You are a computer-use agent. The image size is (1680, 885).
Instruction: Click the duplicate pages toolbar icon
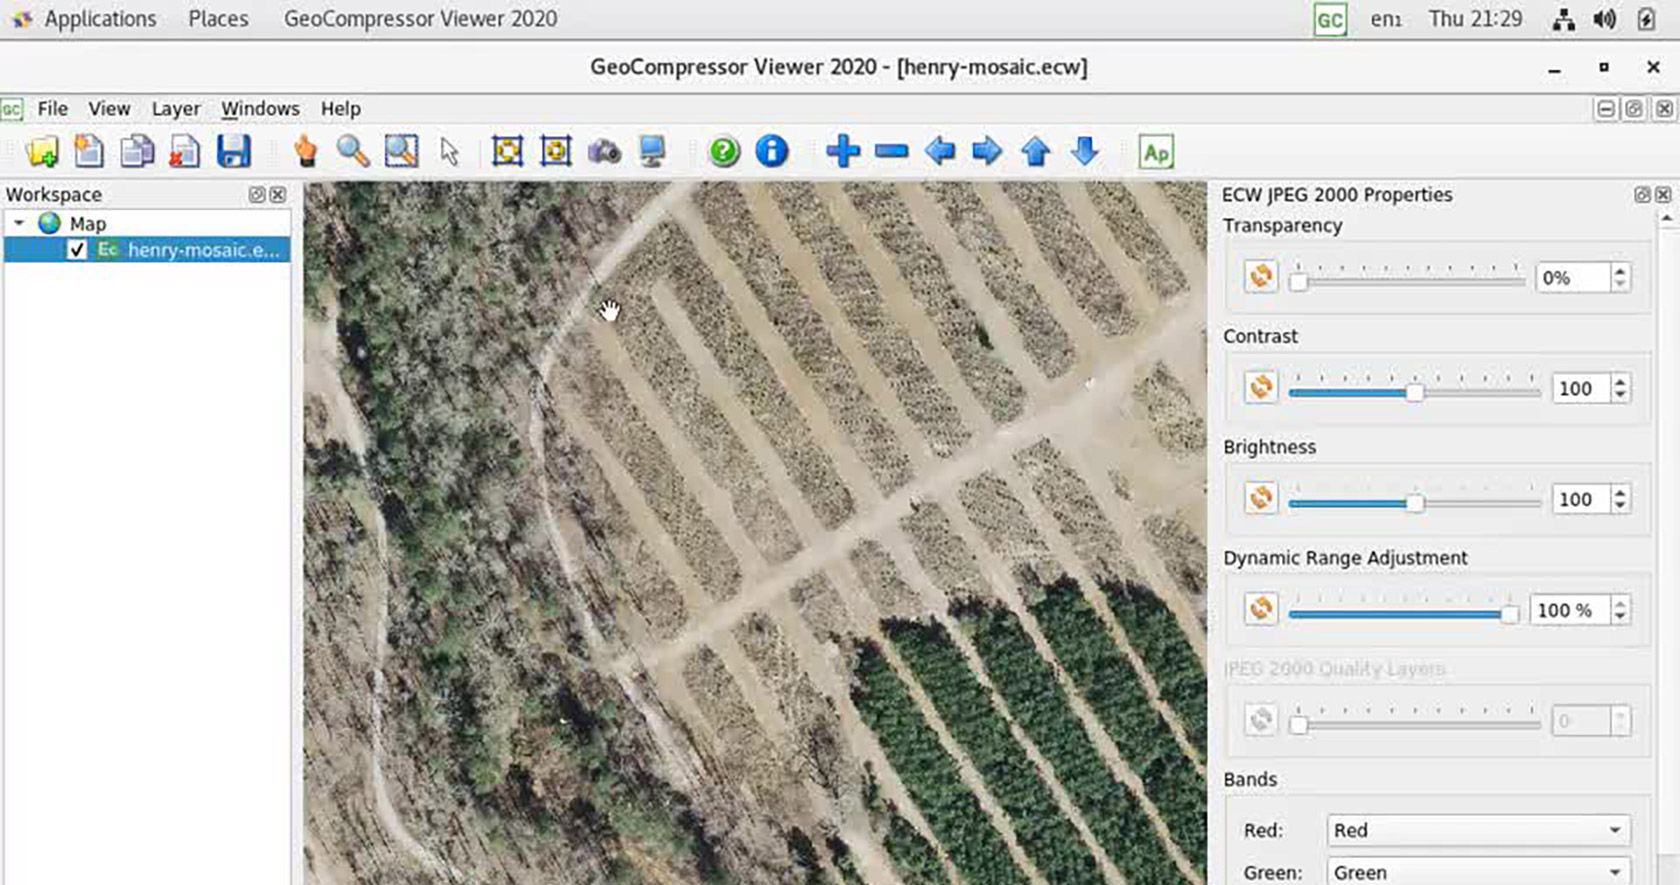[x=137, y=151]
